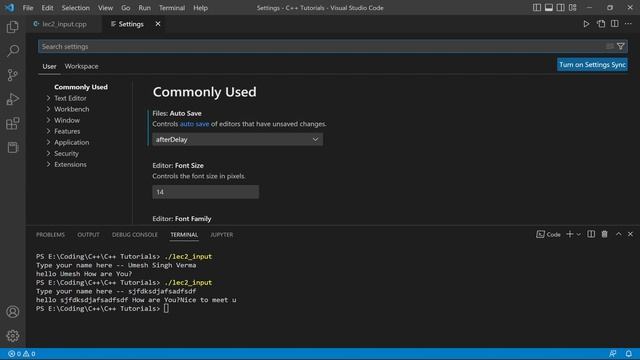
Task: Expand Window settings category
Action: coord(67,120)
